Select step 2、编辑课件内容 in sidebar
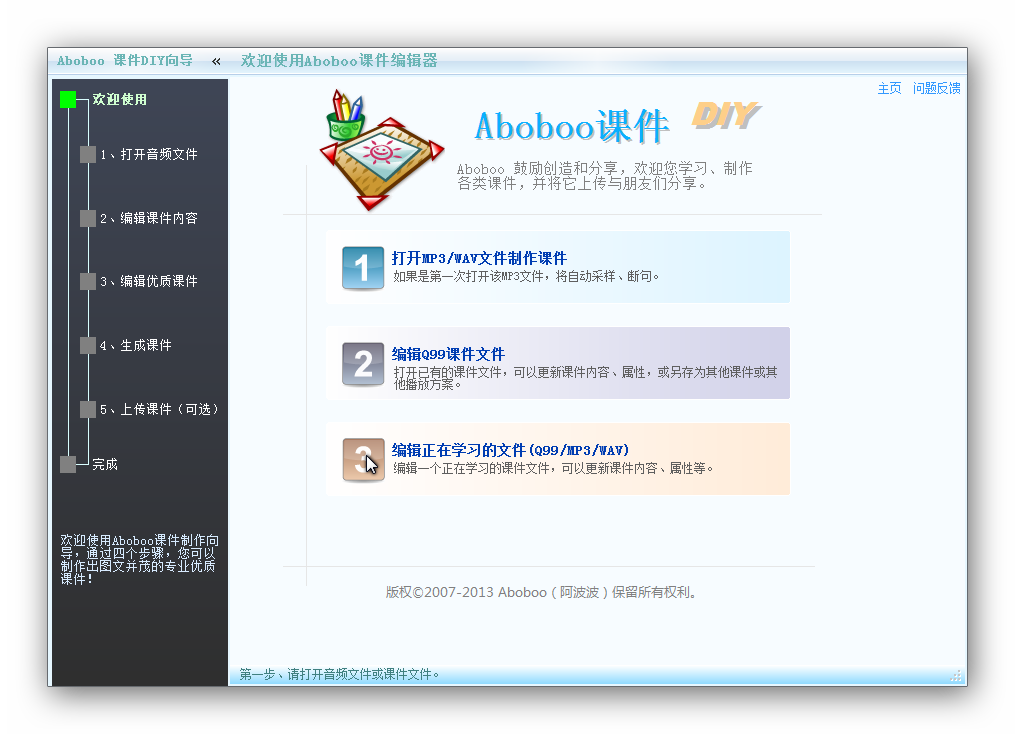Image resolution: width=1015 pixels, height=734 pixels. coord(148,218)
